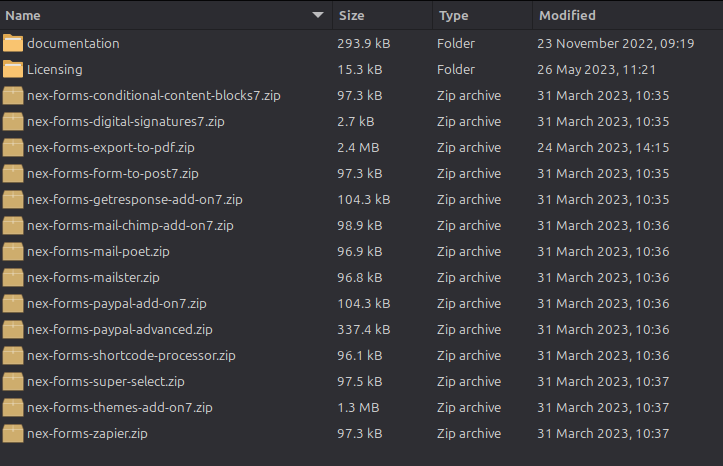Select the nex-forms-themes-add-on7.zip file name
This screenshot has height=466, width=723.
[x=120, y=407]
